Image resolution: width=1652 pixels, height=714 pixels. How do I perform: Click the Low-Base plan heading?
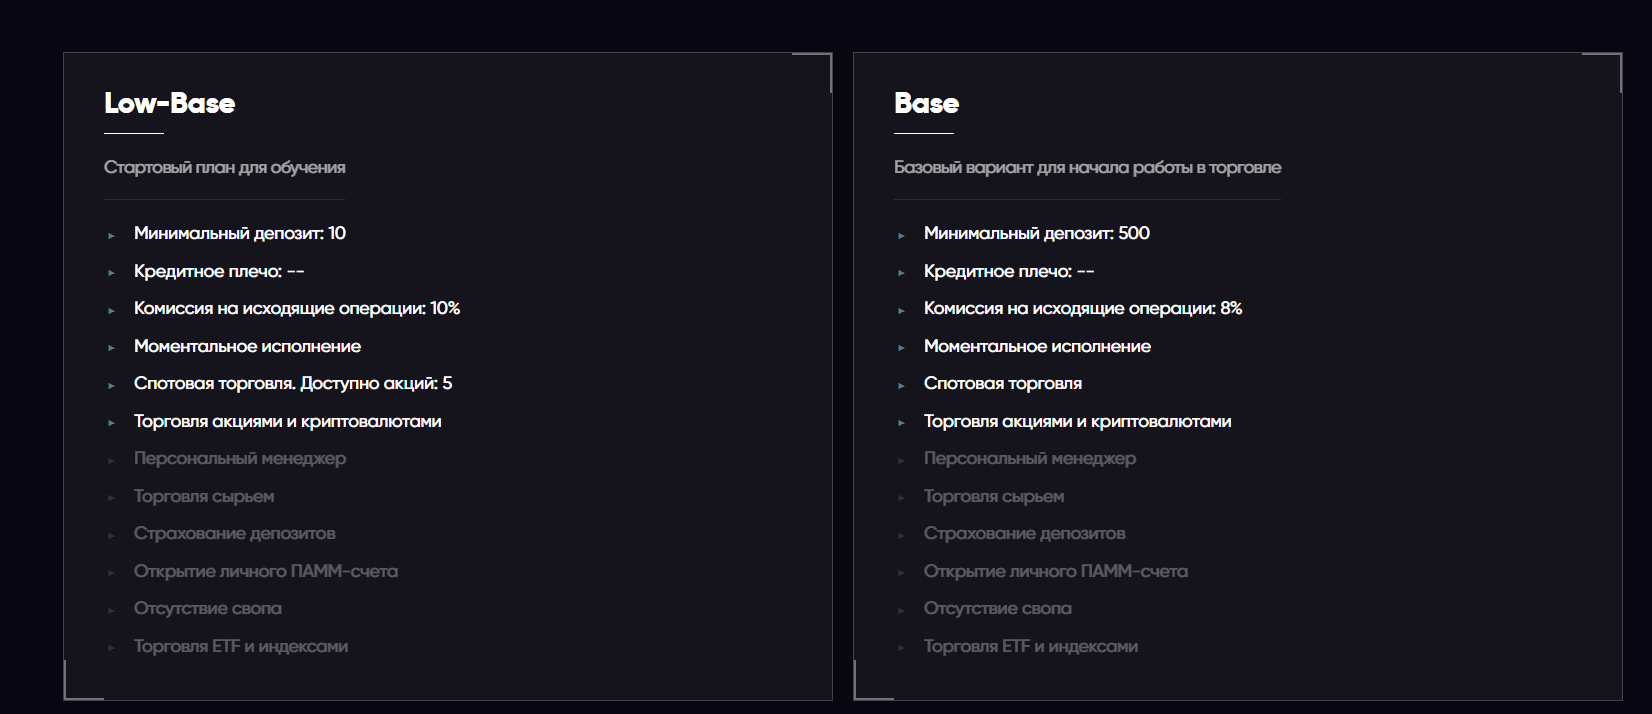[170, 104]
